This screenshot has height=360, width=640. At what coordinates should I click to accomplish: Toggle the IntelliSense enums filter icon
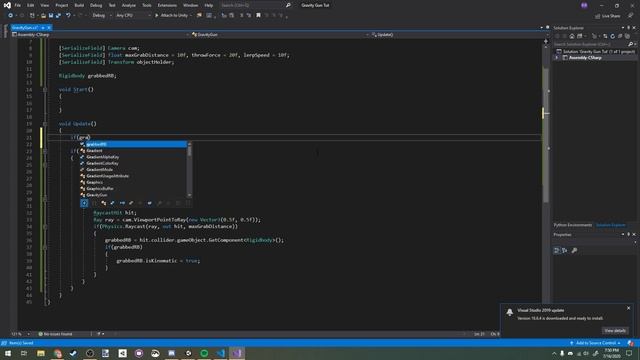131,203
